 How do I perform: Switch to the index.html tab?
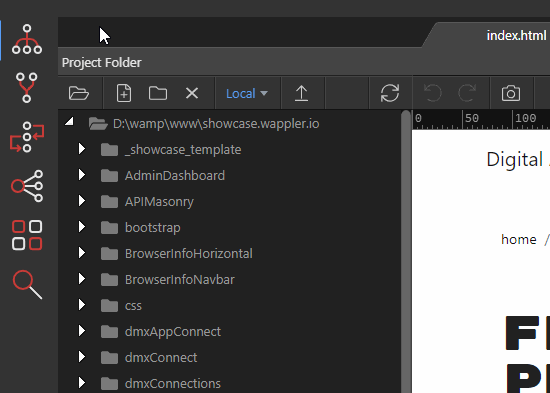pos(516,35)
